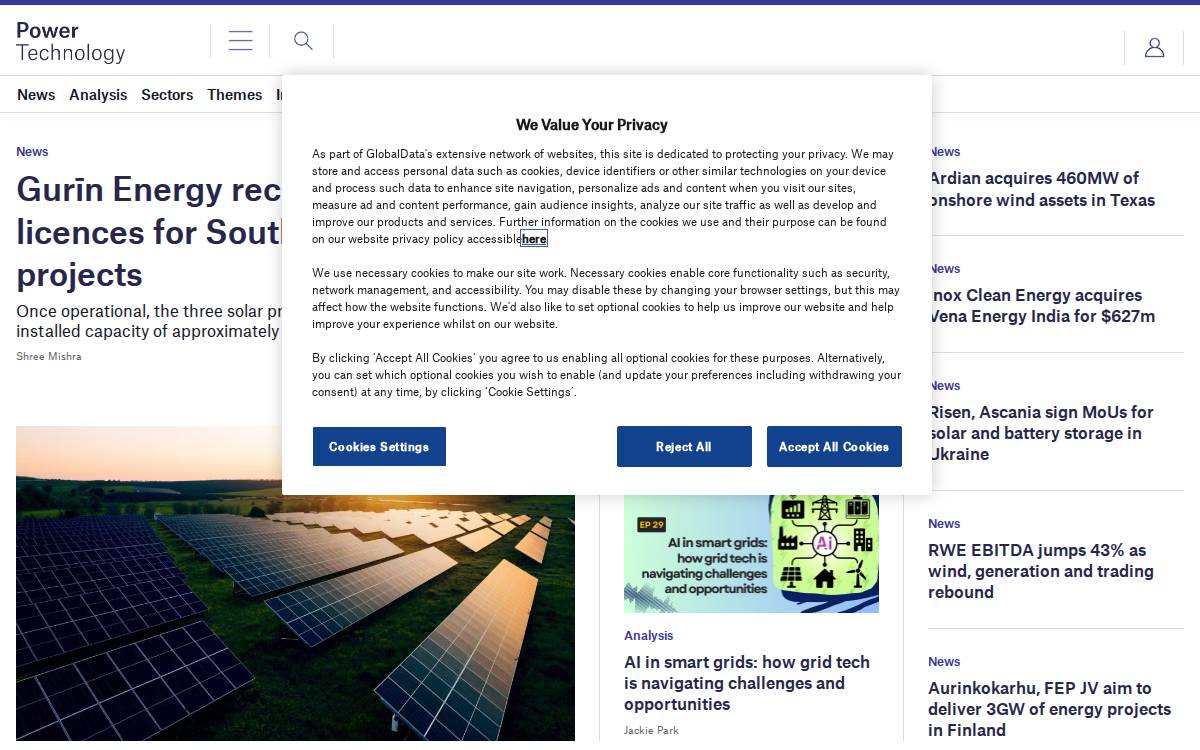Image resolution: width=1200 pixels, height=750 pixels.
Task: Read 'AI in smart grids' article headline
Action: 747,683
